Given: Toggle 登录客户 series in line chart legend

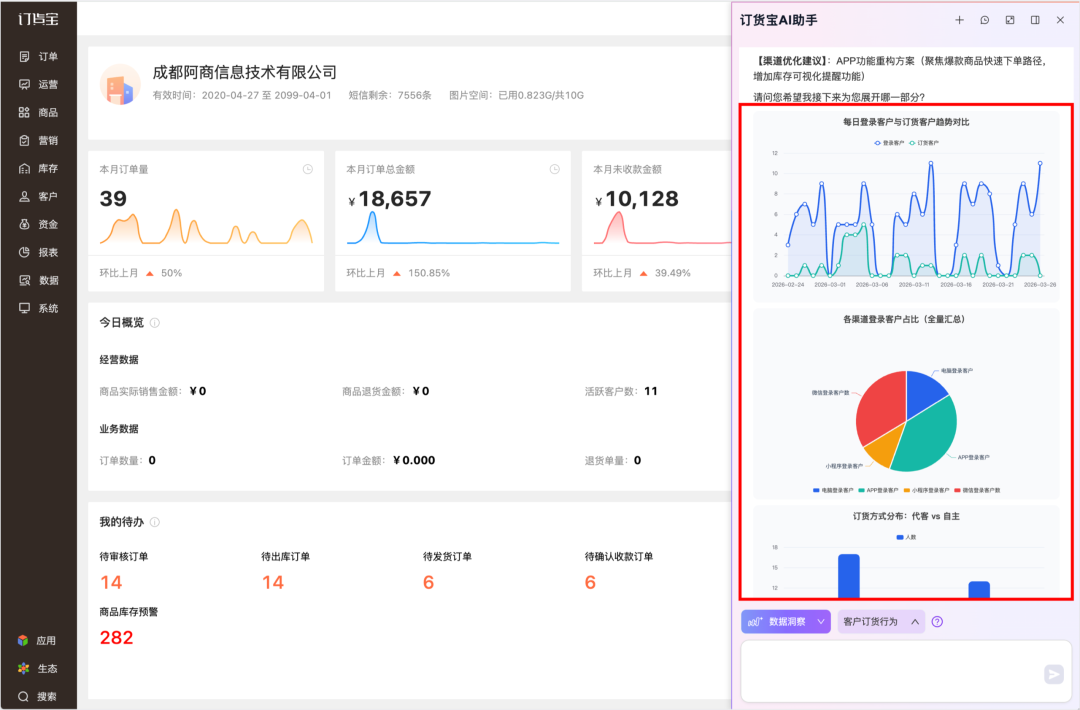Looking at the screenshot, I should coord(889,143).
